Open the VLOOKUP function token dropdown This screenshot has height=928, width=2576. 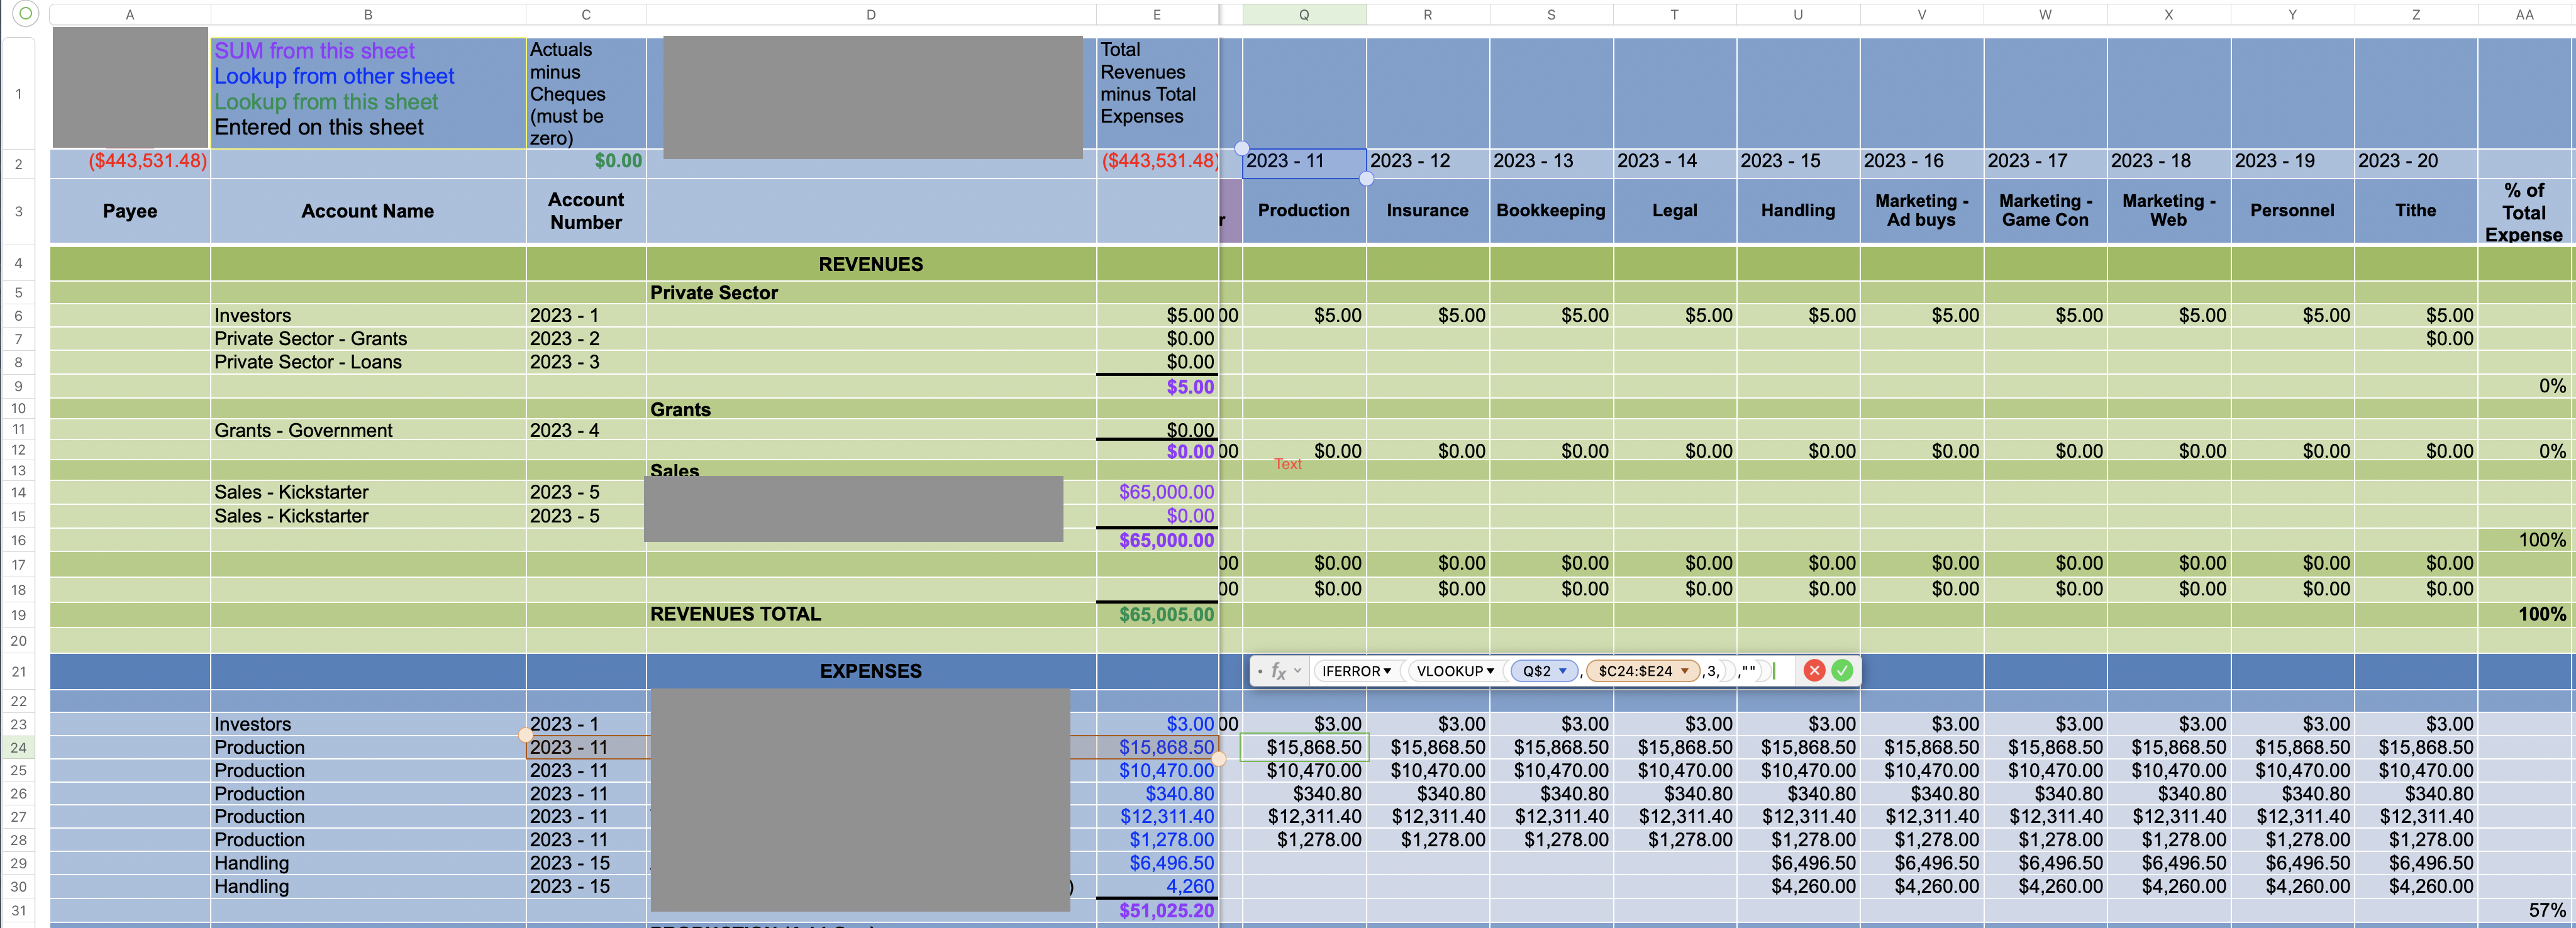(x=1490, y=671)
